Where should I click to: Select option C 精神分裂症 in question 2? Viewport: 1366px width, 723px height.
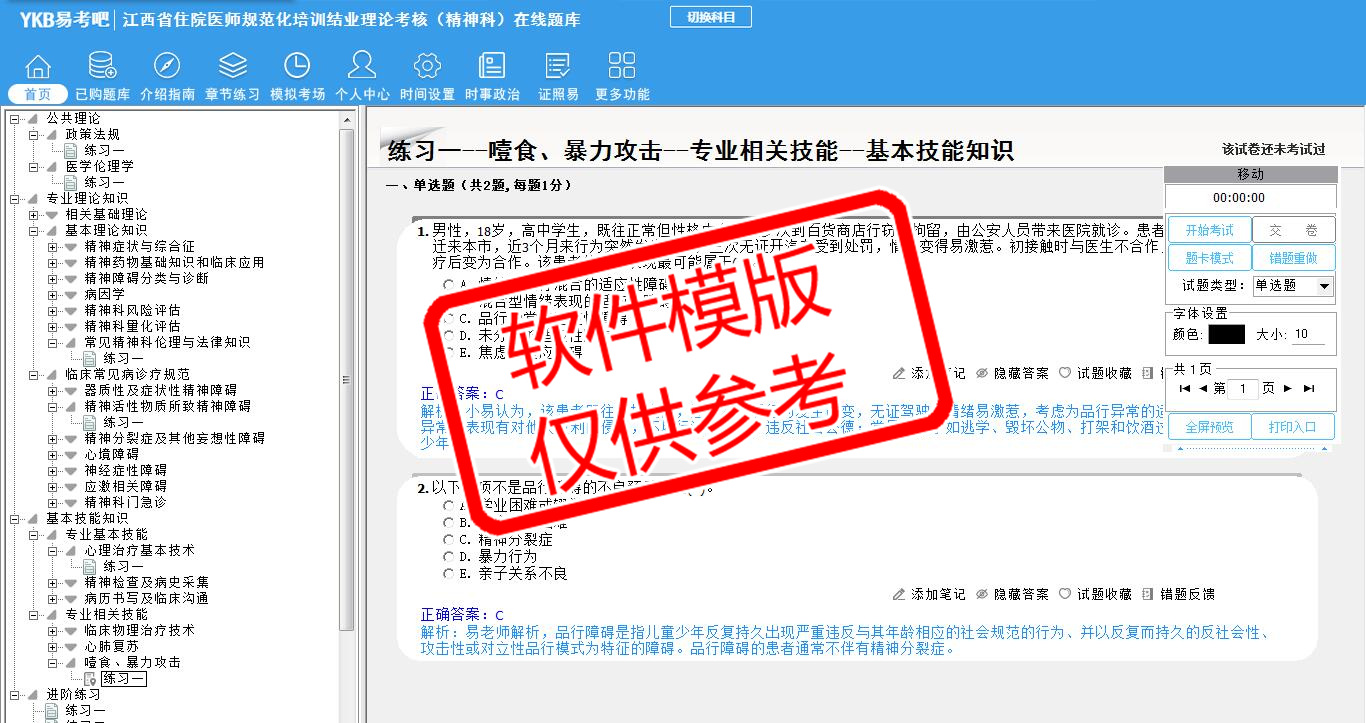pyautogui.click(x=449, y=540)
